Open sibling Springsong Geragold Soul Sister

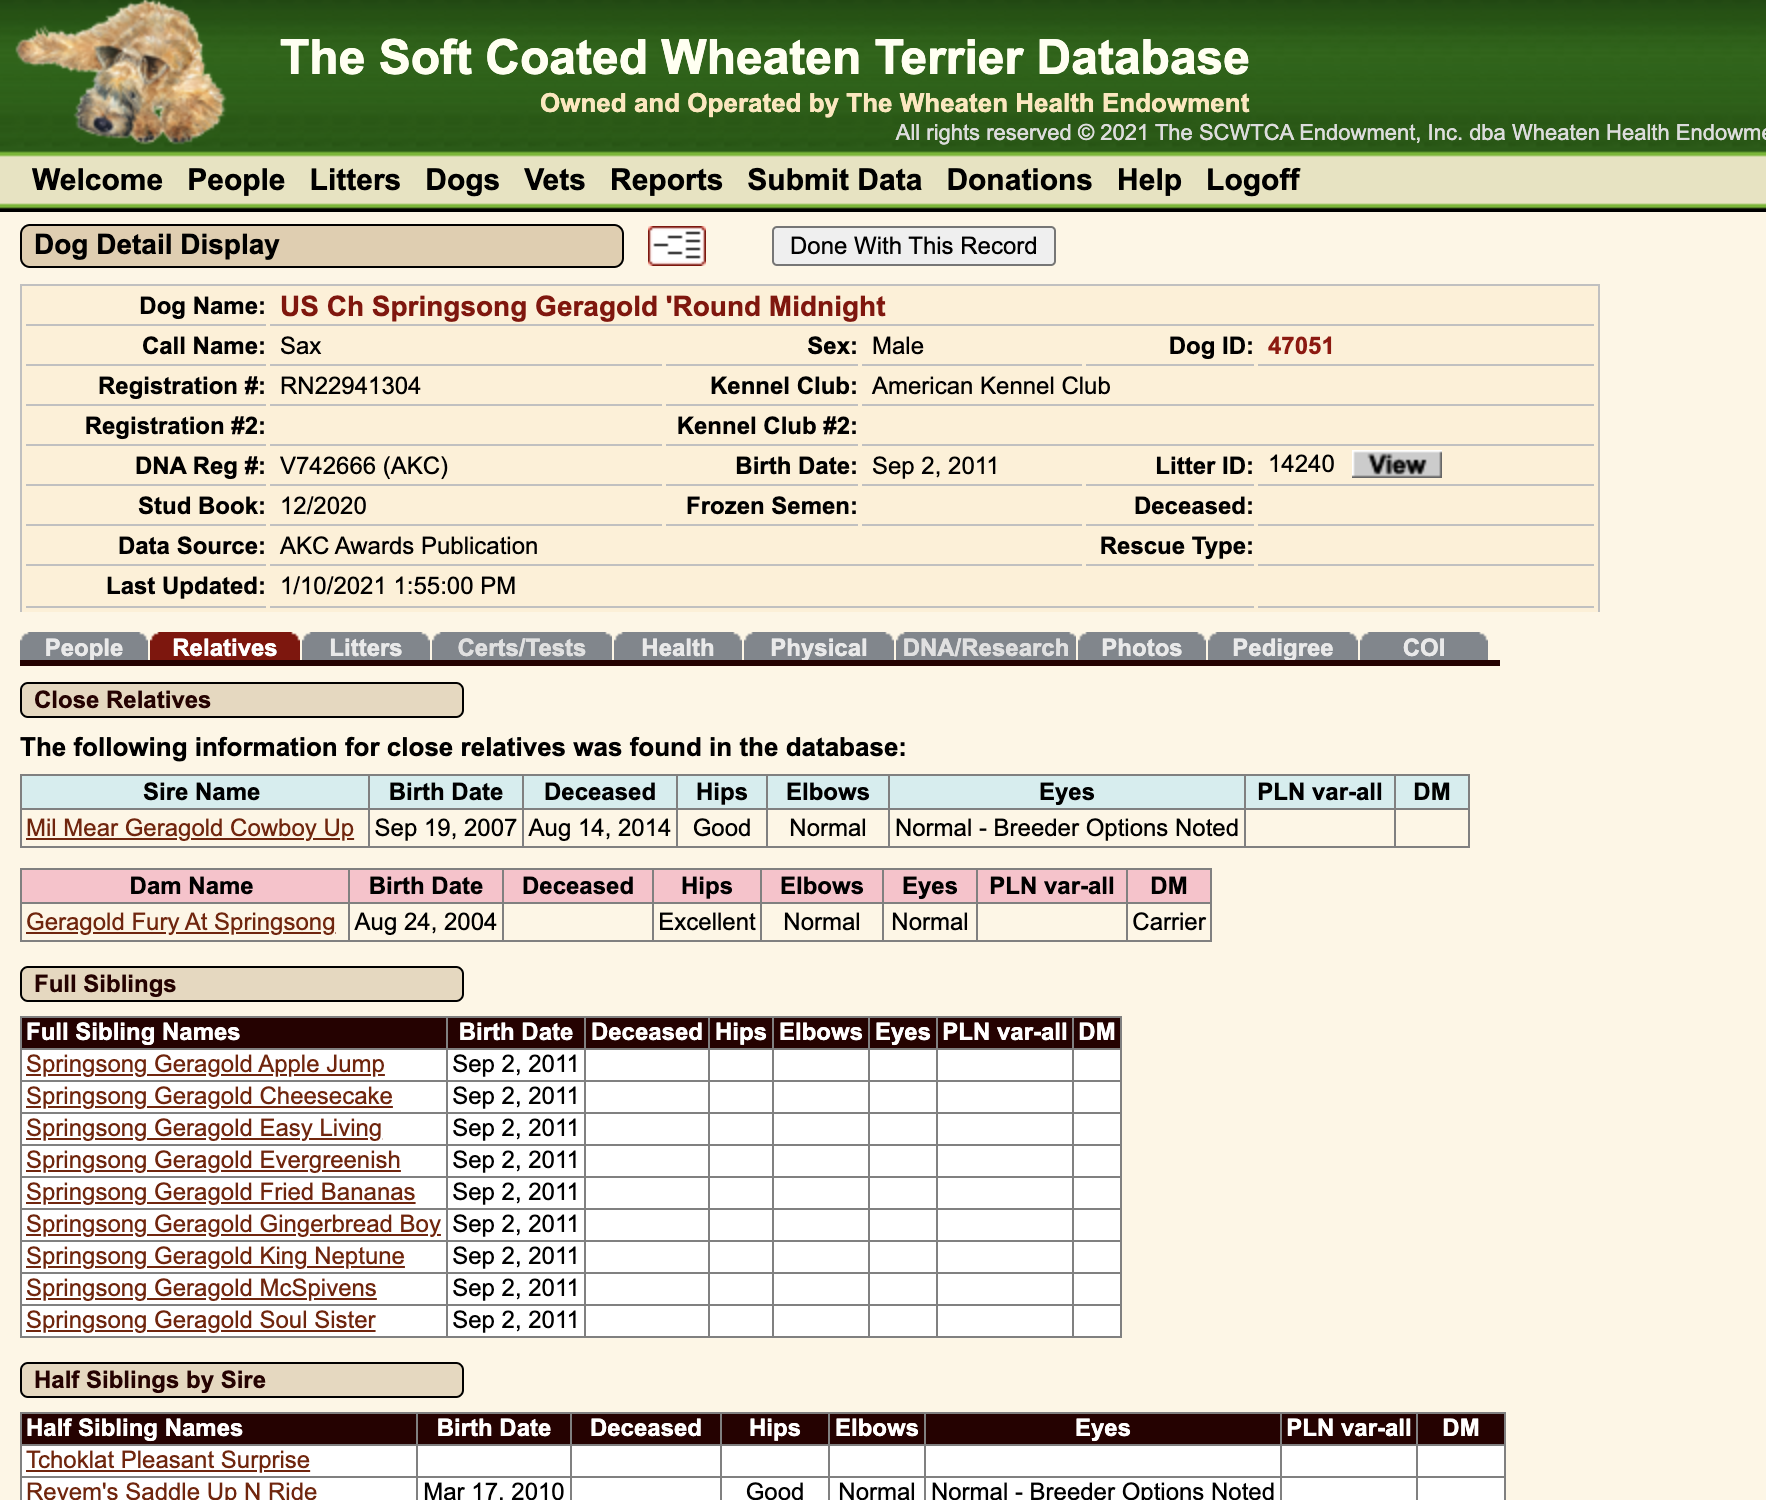[x=201, y=1320]
